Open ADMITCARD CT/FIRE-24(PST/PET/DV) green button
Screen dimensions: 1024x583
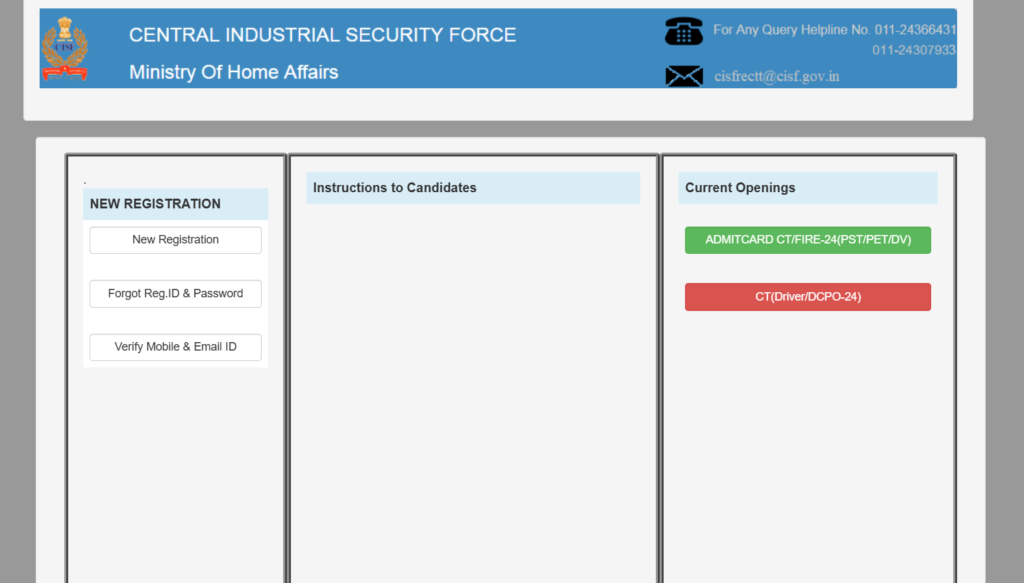click(x=808, y=240)
